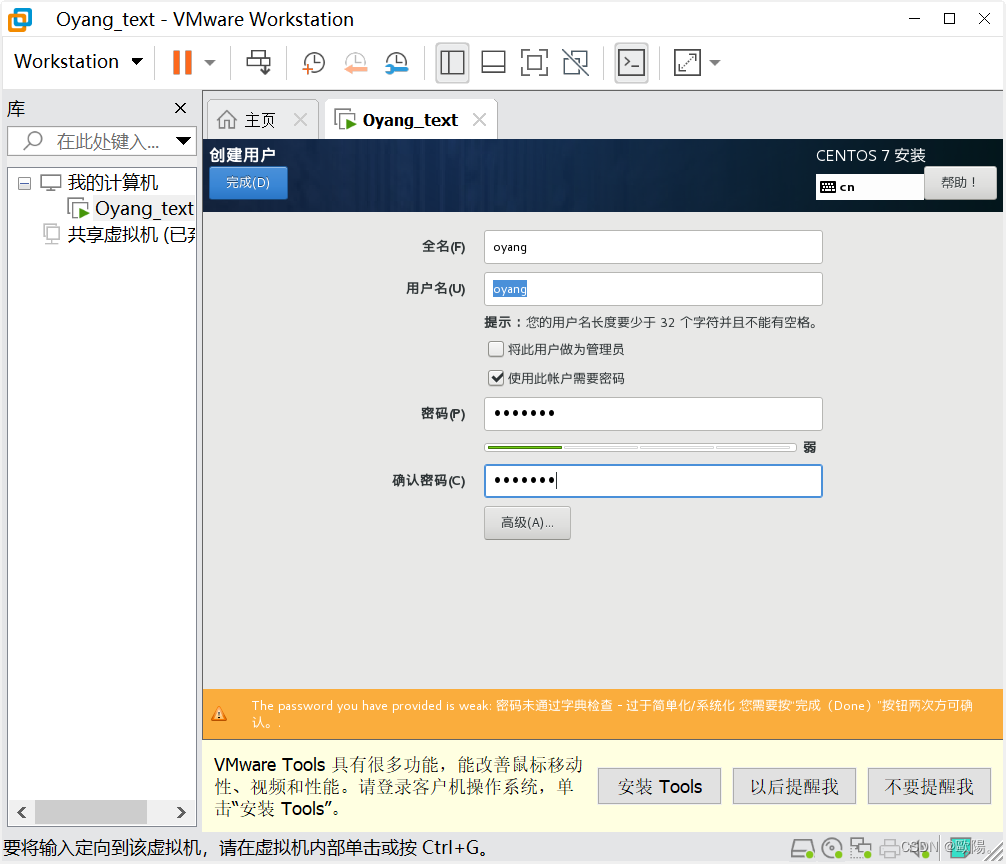
Task: Close the Oyang_text tab
Action: click(479, 119)
